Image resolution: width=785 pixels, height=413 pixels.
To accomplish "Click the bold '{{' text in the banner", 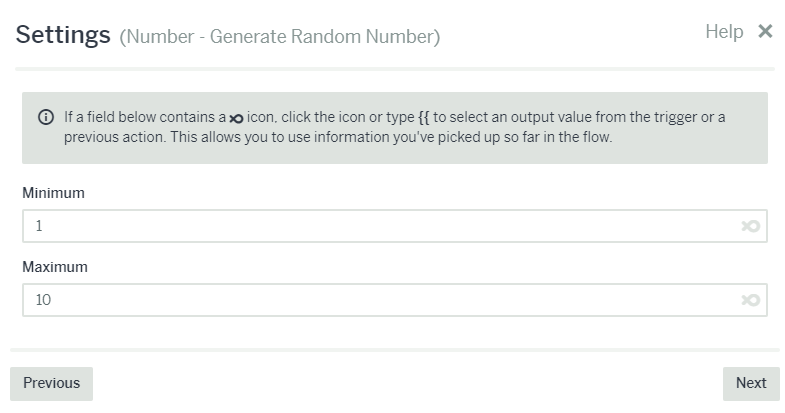I will [424, 117].
